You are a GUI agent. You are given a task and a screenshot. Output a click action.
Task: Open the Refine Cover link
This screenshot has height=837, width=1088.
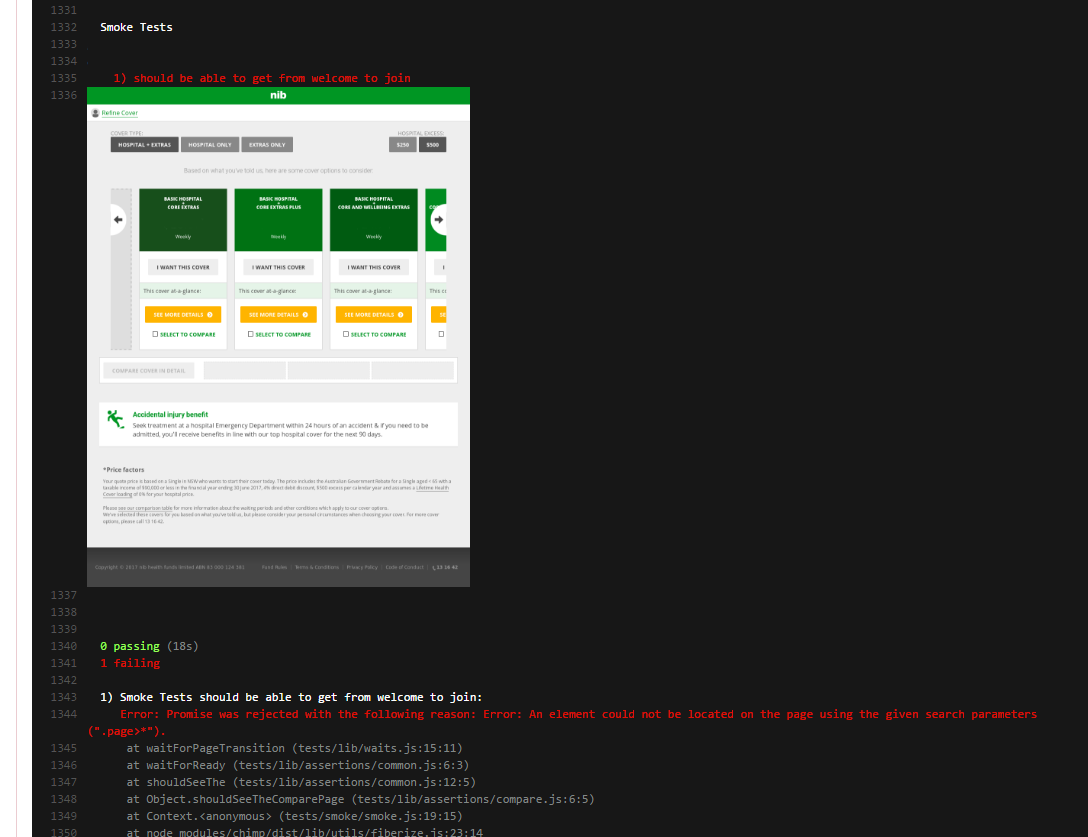[120, 113]
